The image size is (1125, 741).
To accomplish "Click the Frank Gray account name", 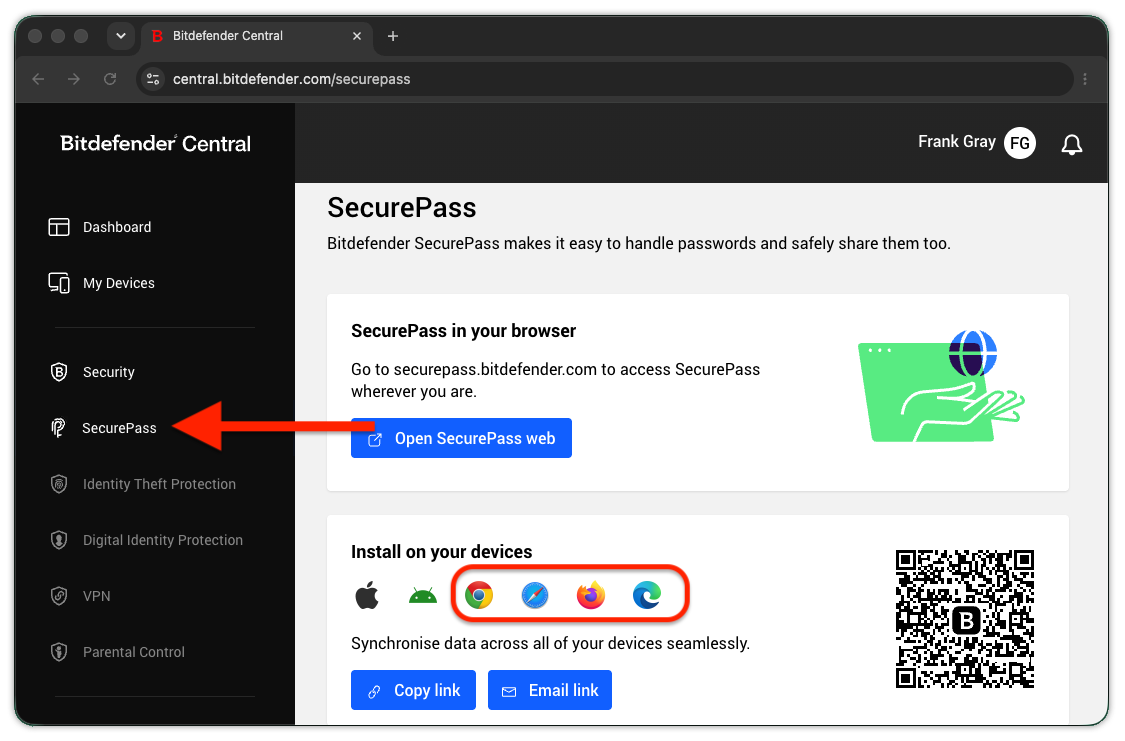I will 956,141.
